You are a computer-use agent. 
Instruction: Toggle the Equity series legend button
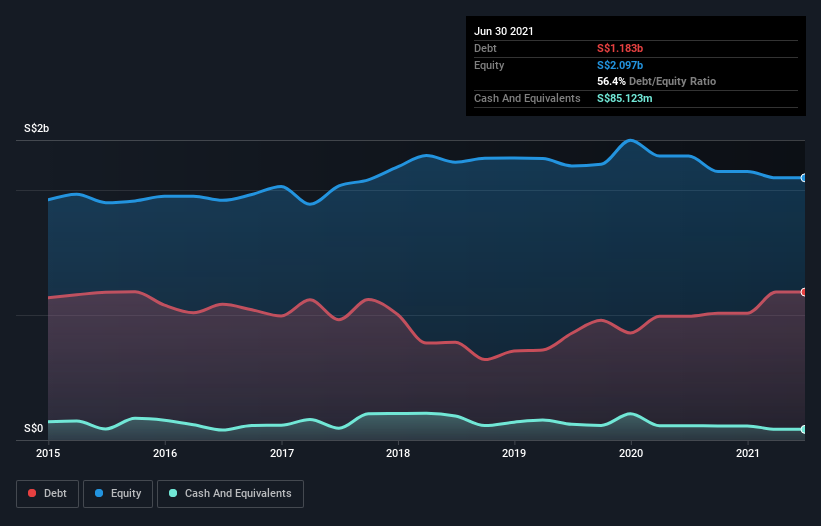pos(118,494)
